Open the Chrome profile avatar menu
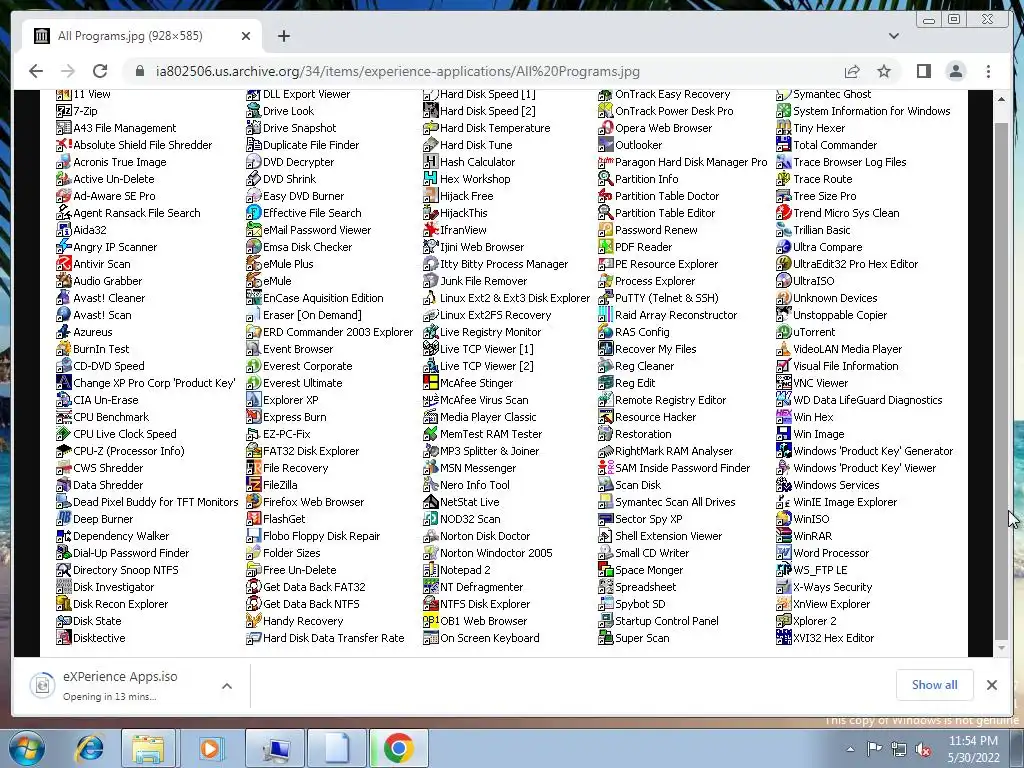This screenshot has width=1024, height=768. click(x=955, y=71)
